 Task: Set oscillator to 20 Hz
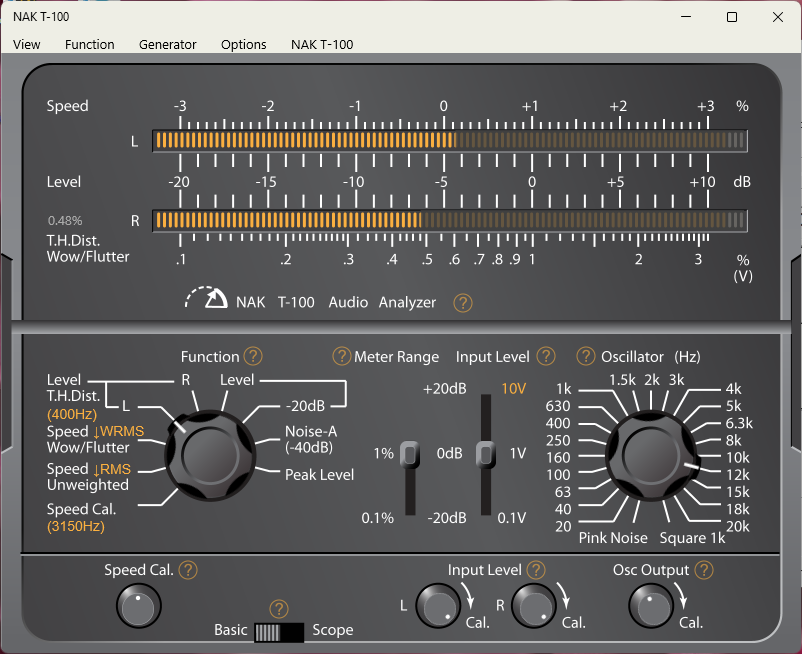tap(563, 526)
